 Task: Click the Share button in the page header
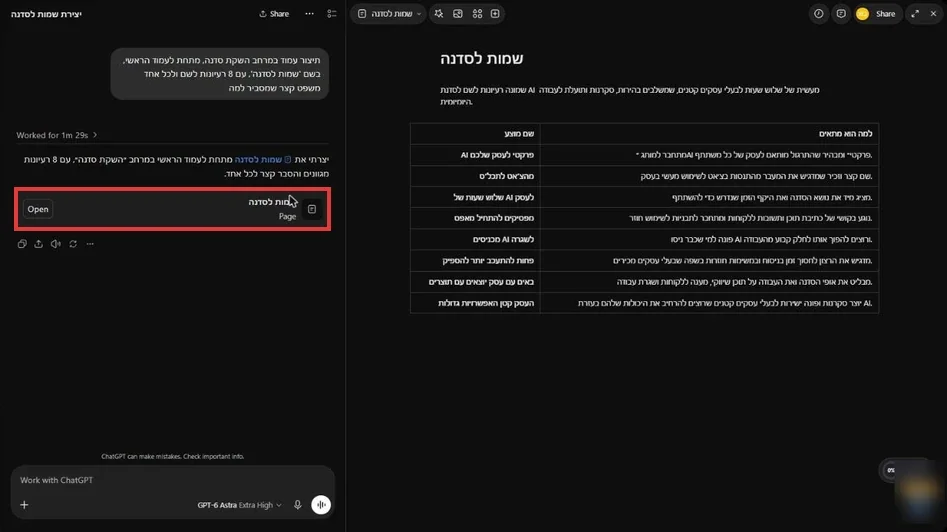[x=885, y=13]
